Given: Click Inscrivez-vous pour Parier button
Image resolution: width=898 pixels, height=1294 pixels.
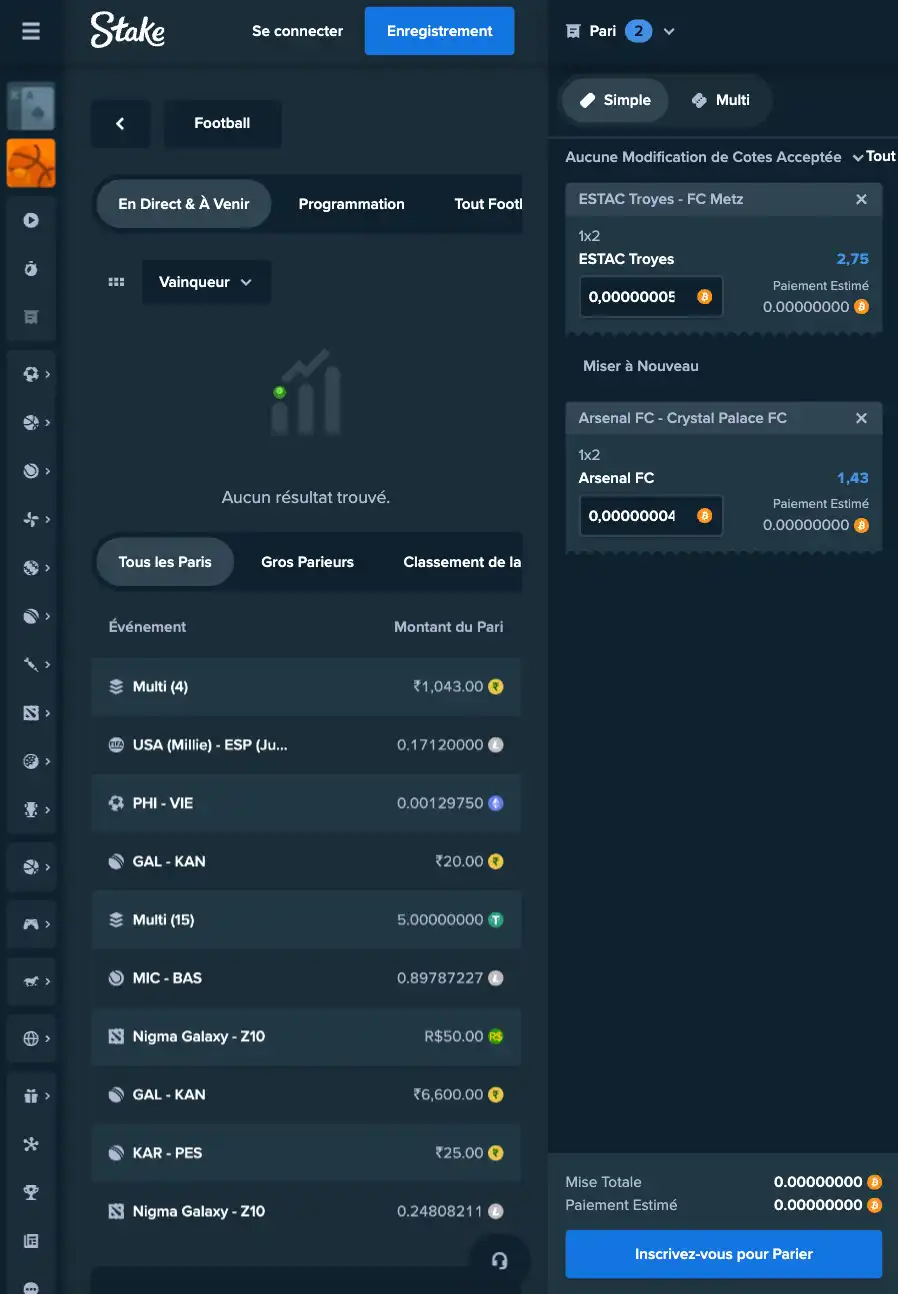Looking at the screenshot, I should point(724,1254).
